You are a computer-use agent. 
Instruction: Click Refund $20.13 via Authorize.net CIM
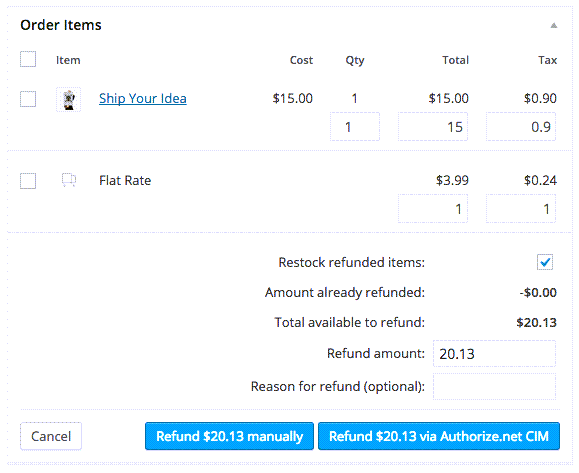click(x=439, y=436)
